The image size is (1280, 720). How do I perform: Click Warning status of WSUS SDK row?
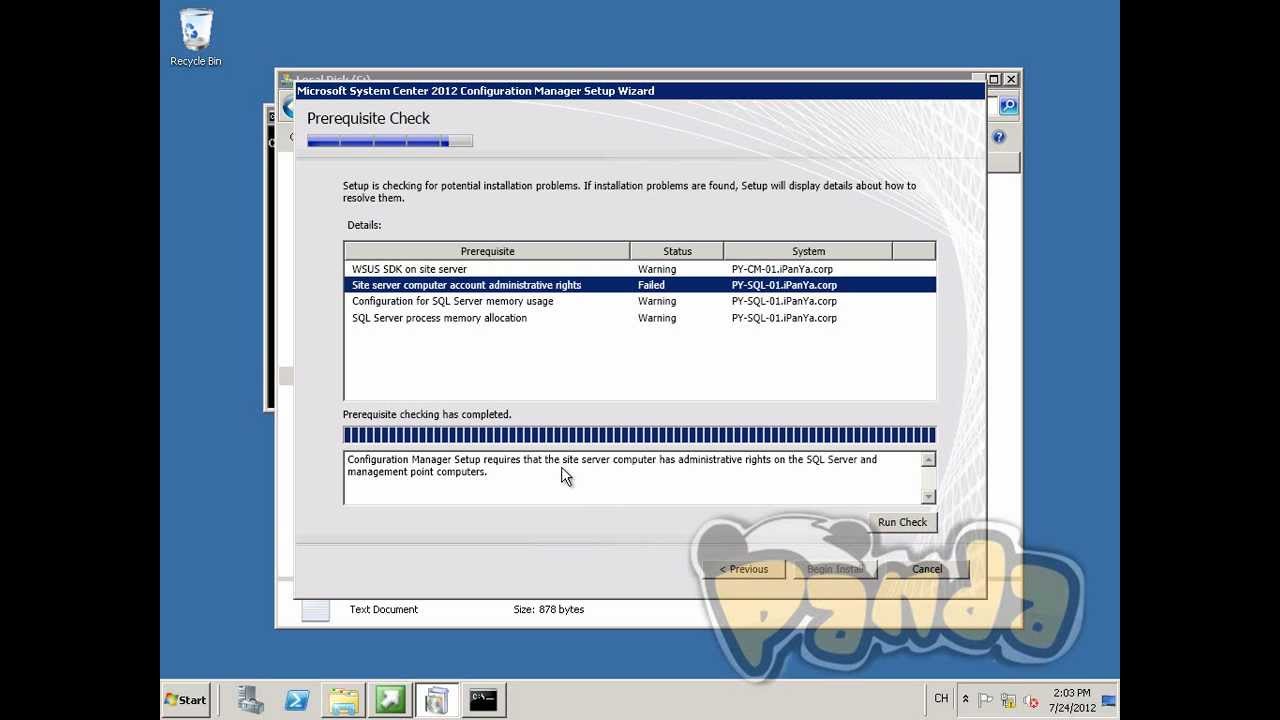(x=657, y=269)
